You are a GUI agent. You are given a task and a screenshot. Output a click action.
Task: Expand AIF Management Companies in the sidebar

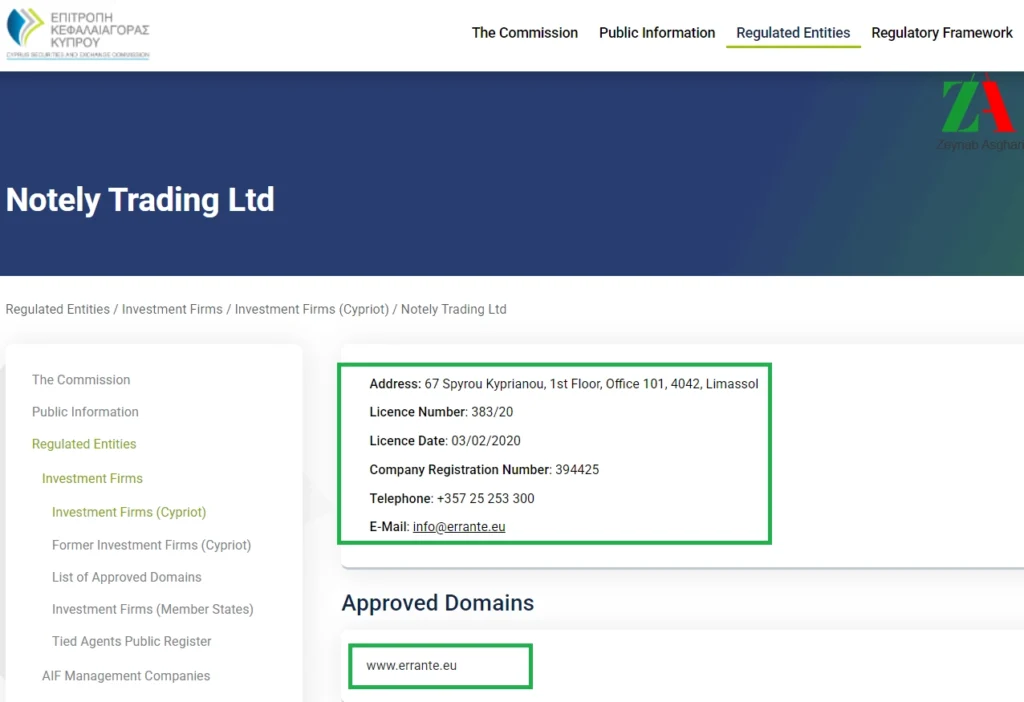tap(126, 676)
